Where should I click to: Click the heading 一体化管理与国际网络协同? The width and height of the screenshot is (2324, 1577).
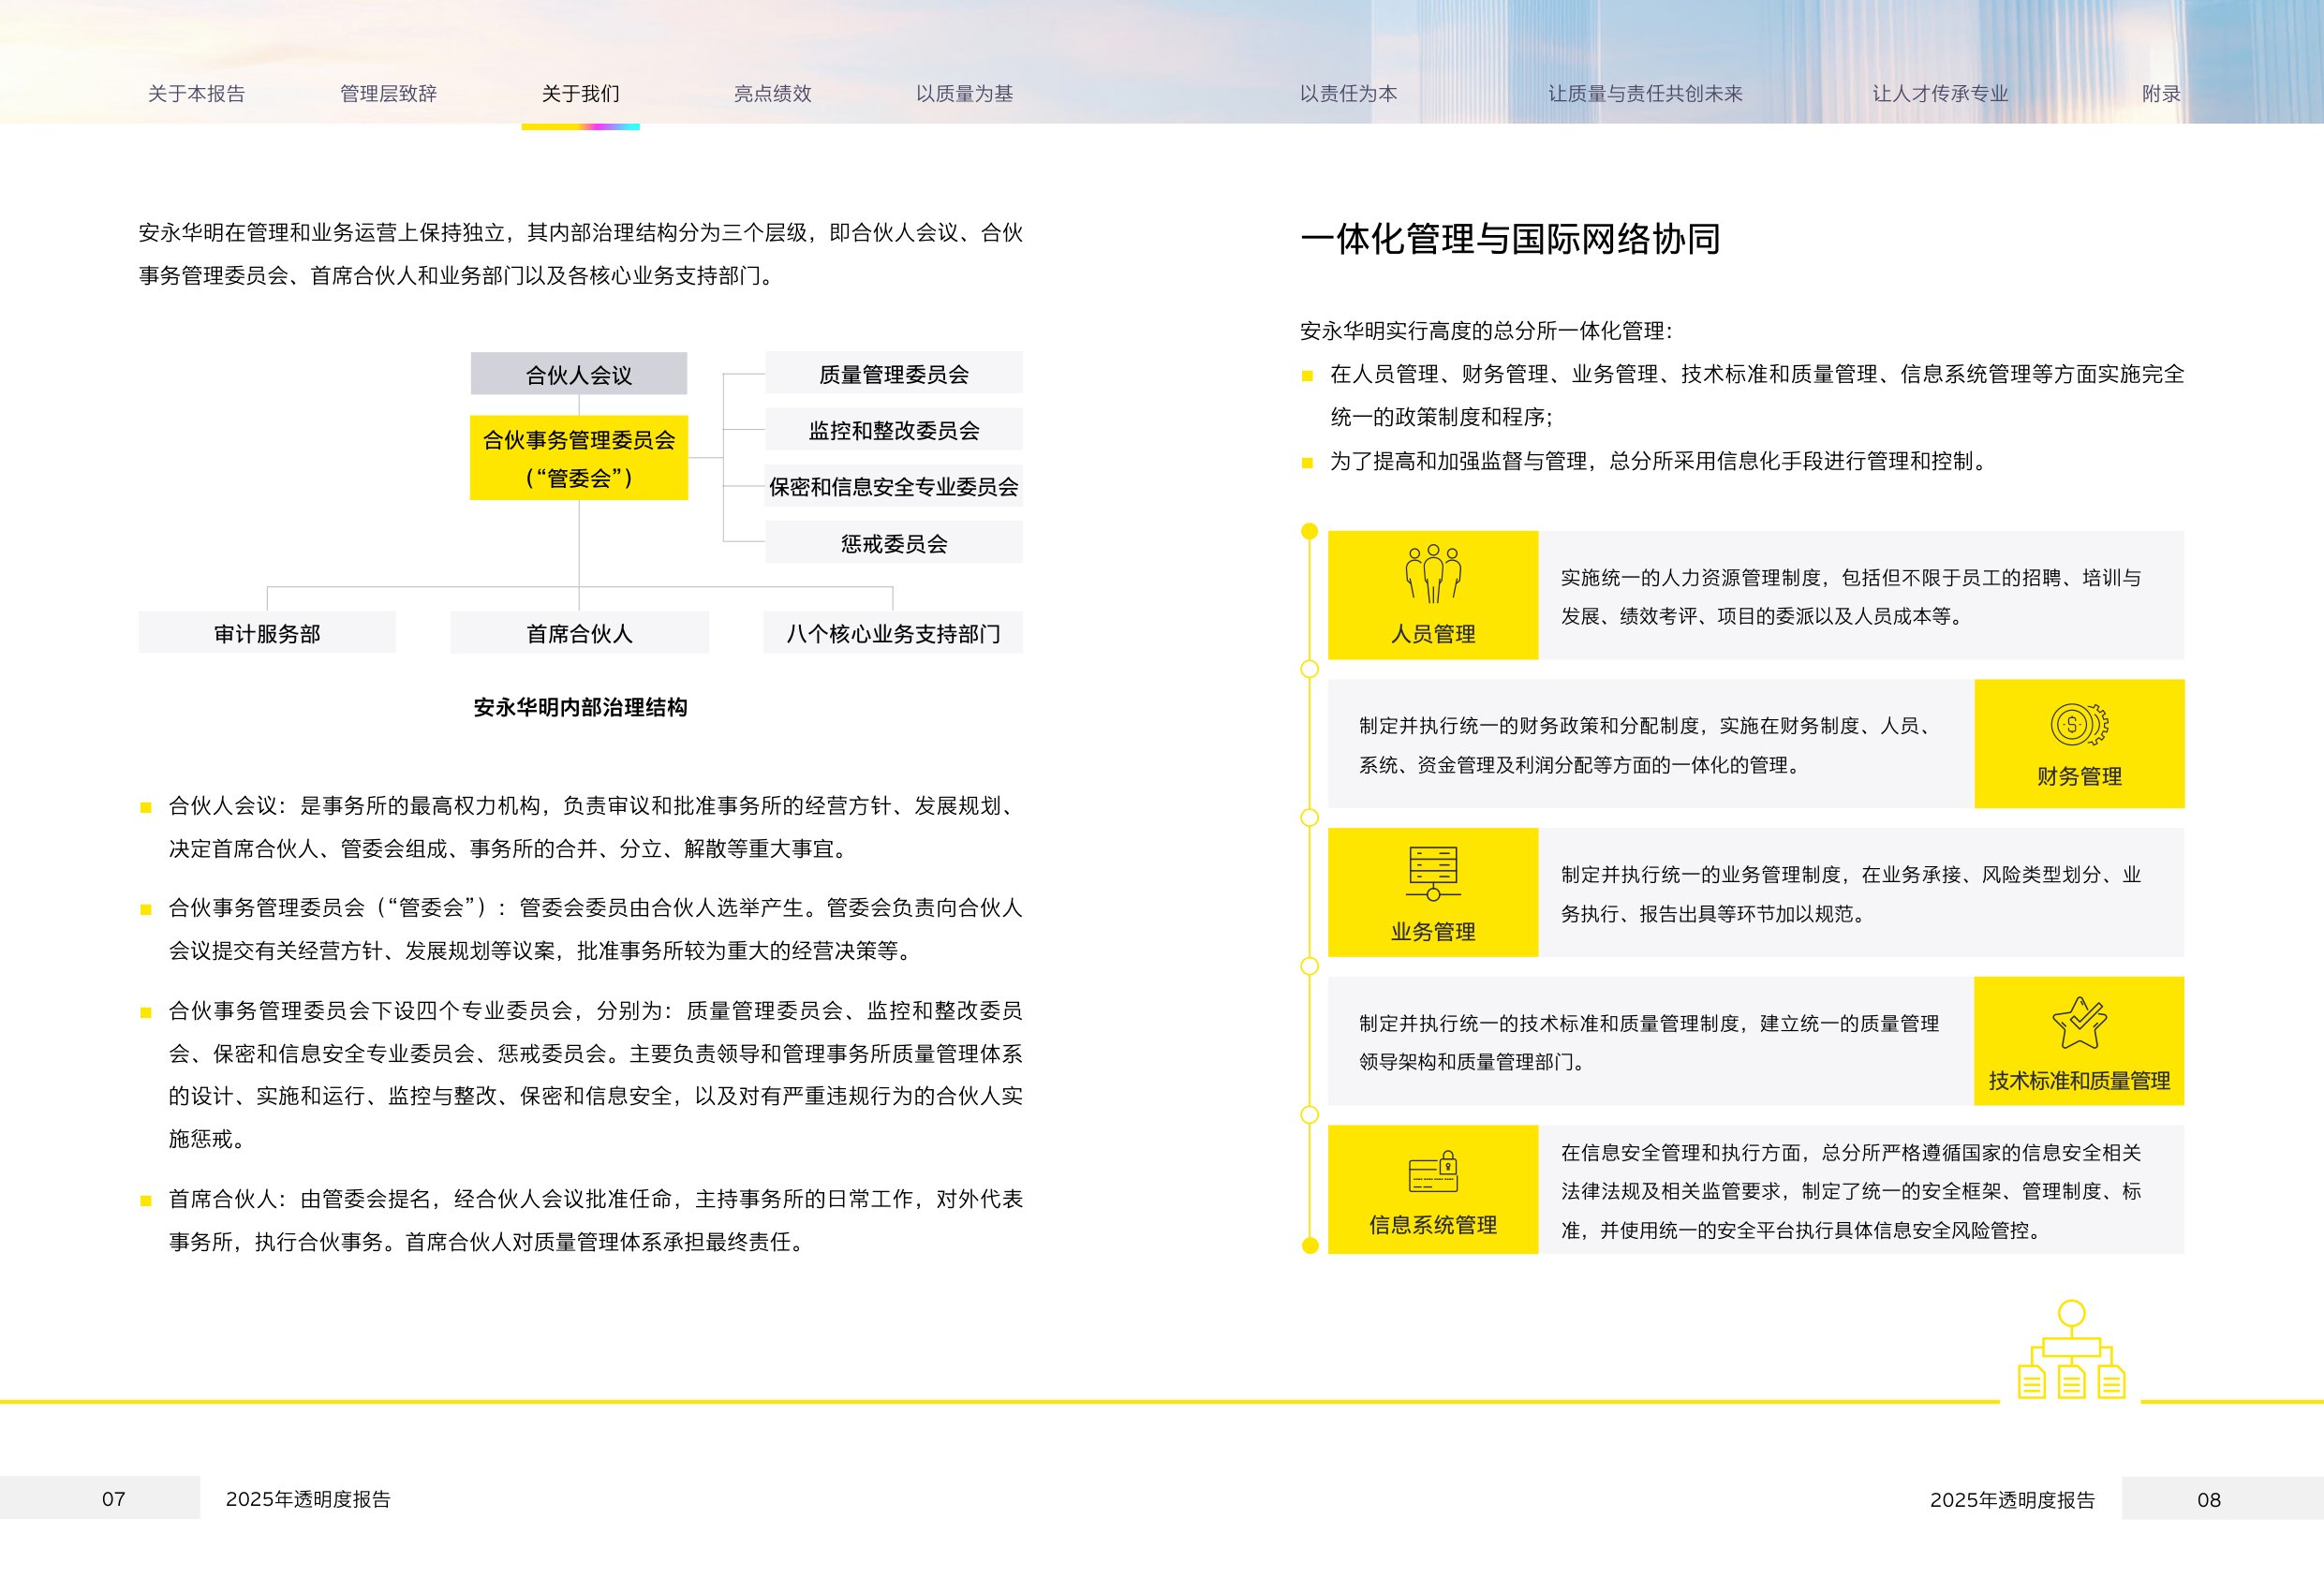1510,239
